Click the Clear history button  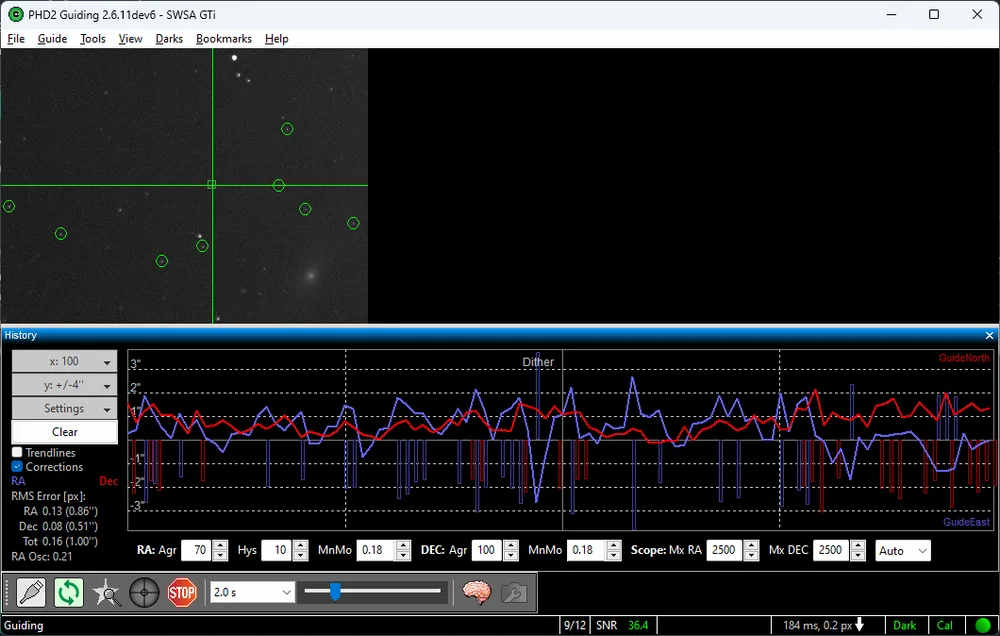pyautogui.click(x=64, y=432)
